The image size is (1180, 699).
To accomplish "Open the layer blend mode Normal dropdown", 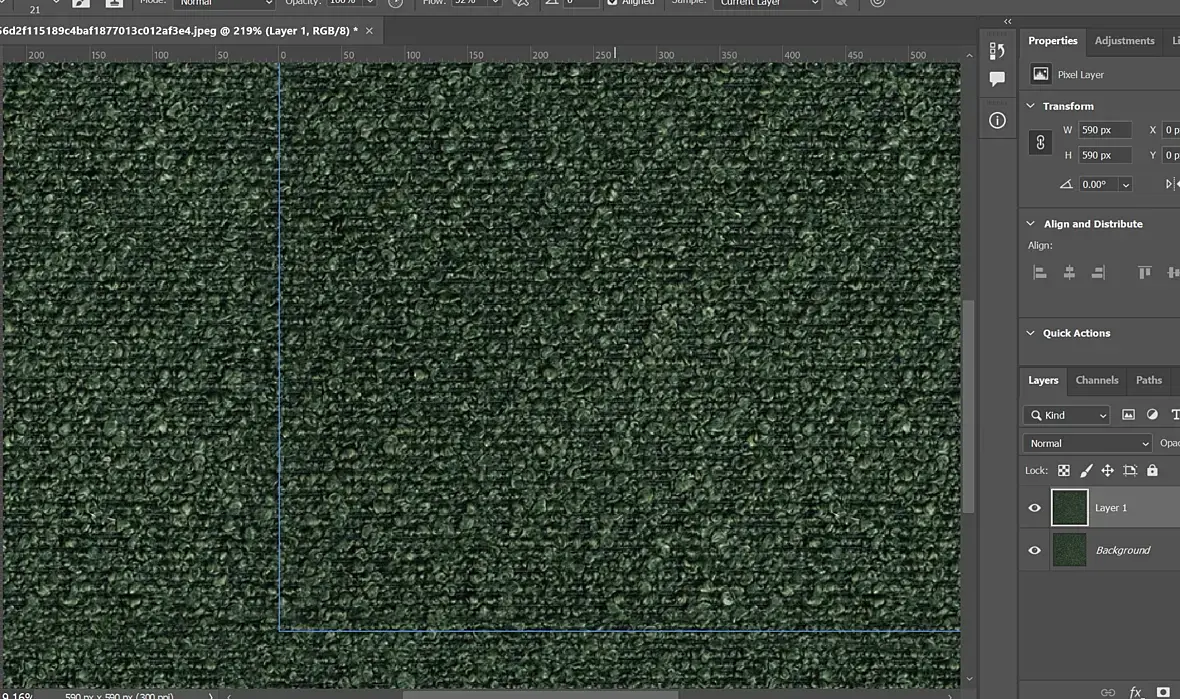I will point(1087,443).
